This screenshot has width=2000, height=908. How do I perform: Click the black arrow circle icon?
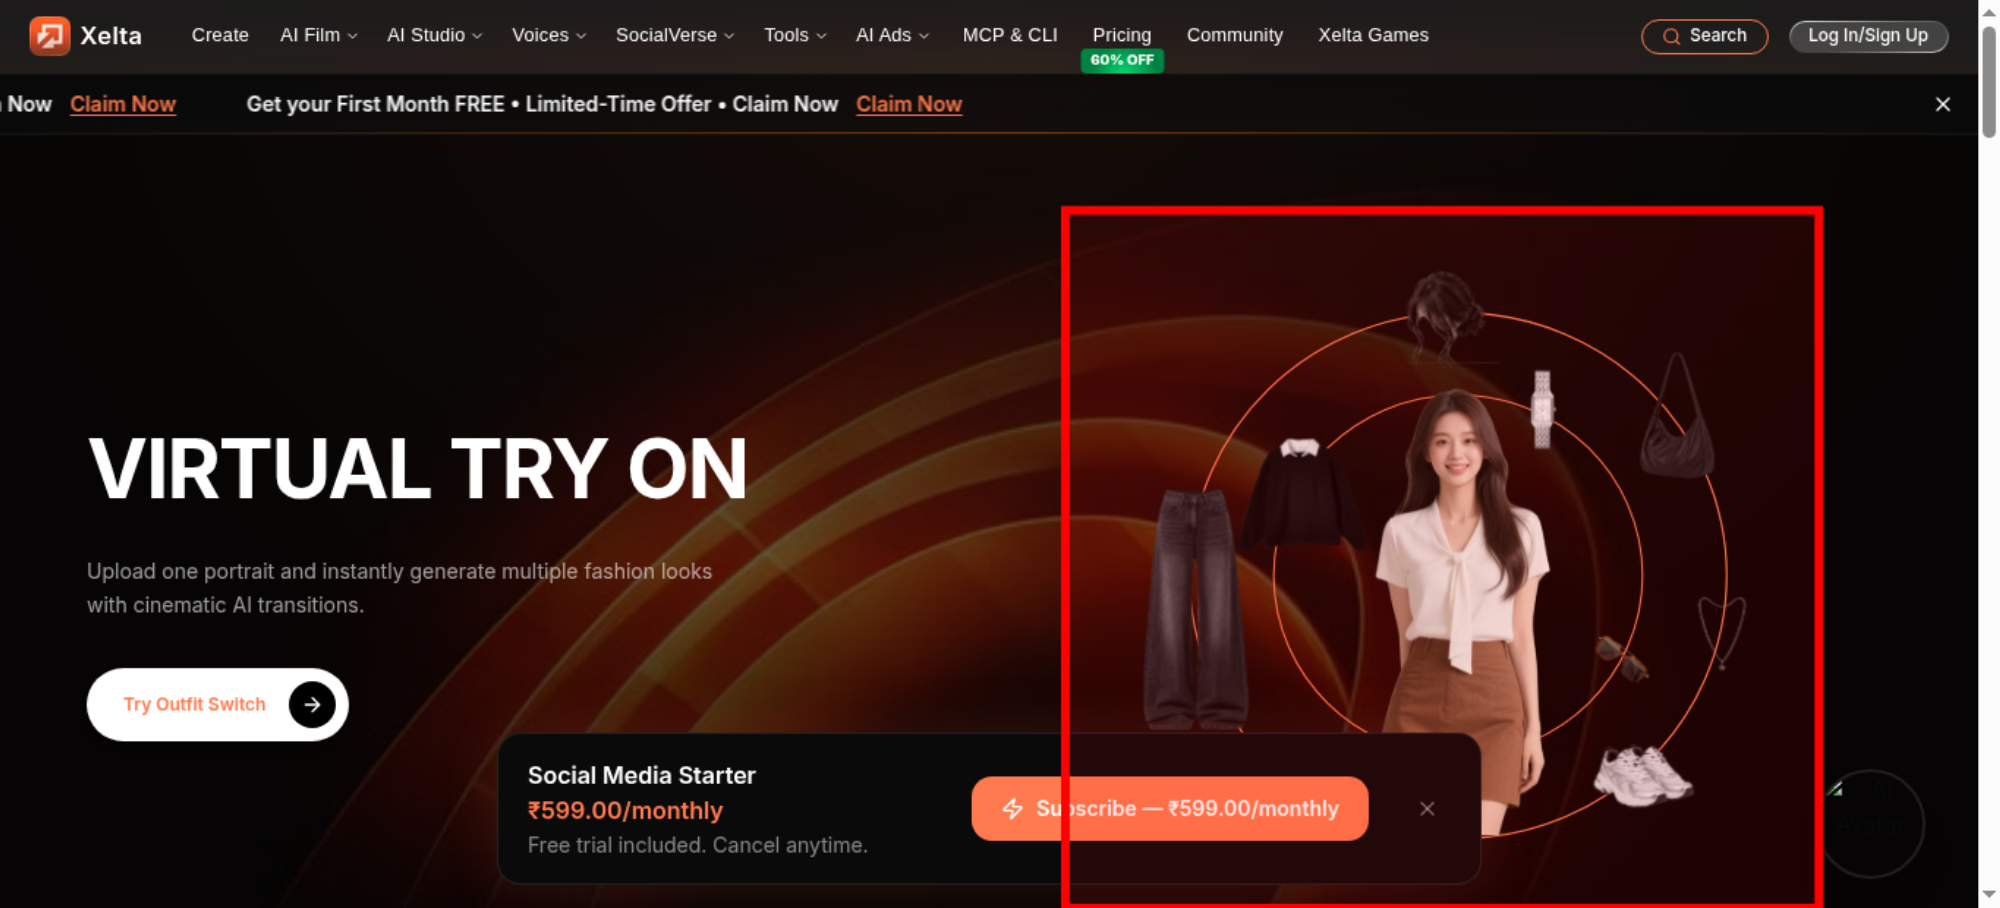tap(312, 705)
